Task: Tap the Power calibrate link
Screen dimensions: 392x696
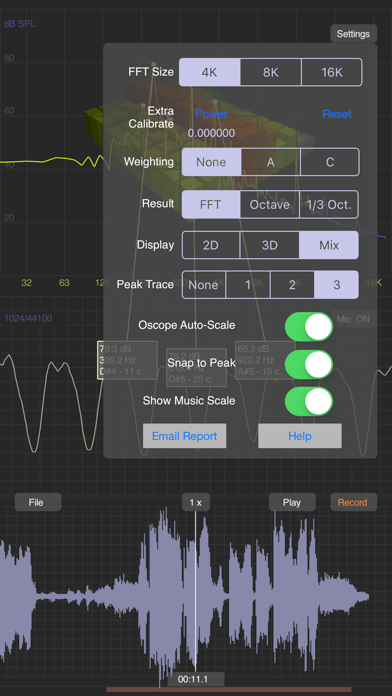Action: tap(211, 114)
